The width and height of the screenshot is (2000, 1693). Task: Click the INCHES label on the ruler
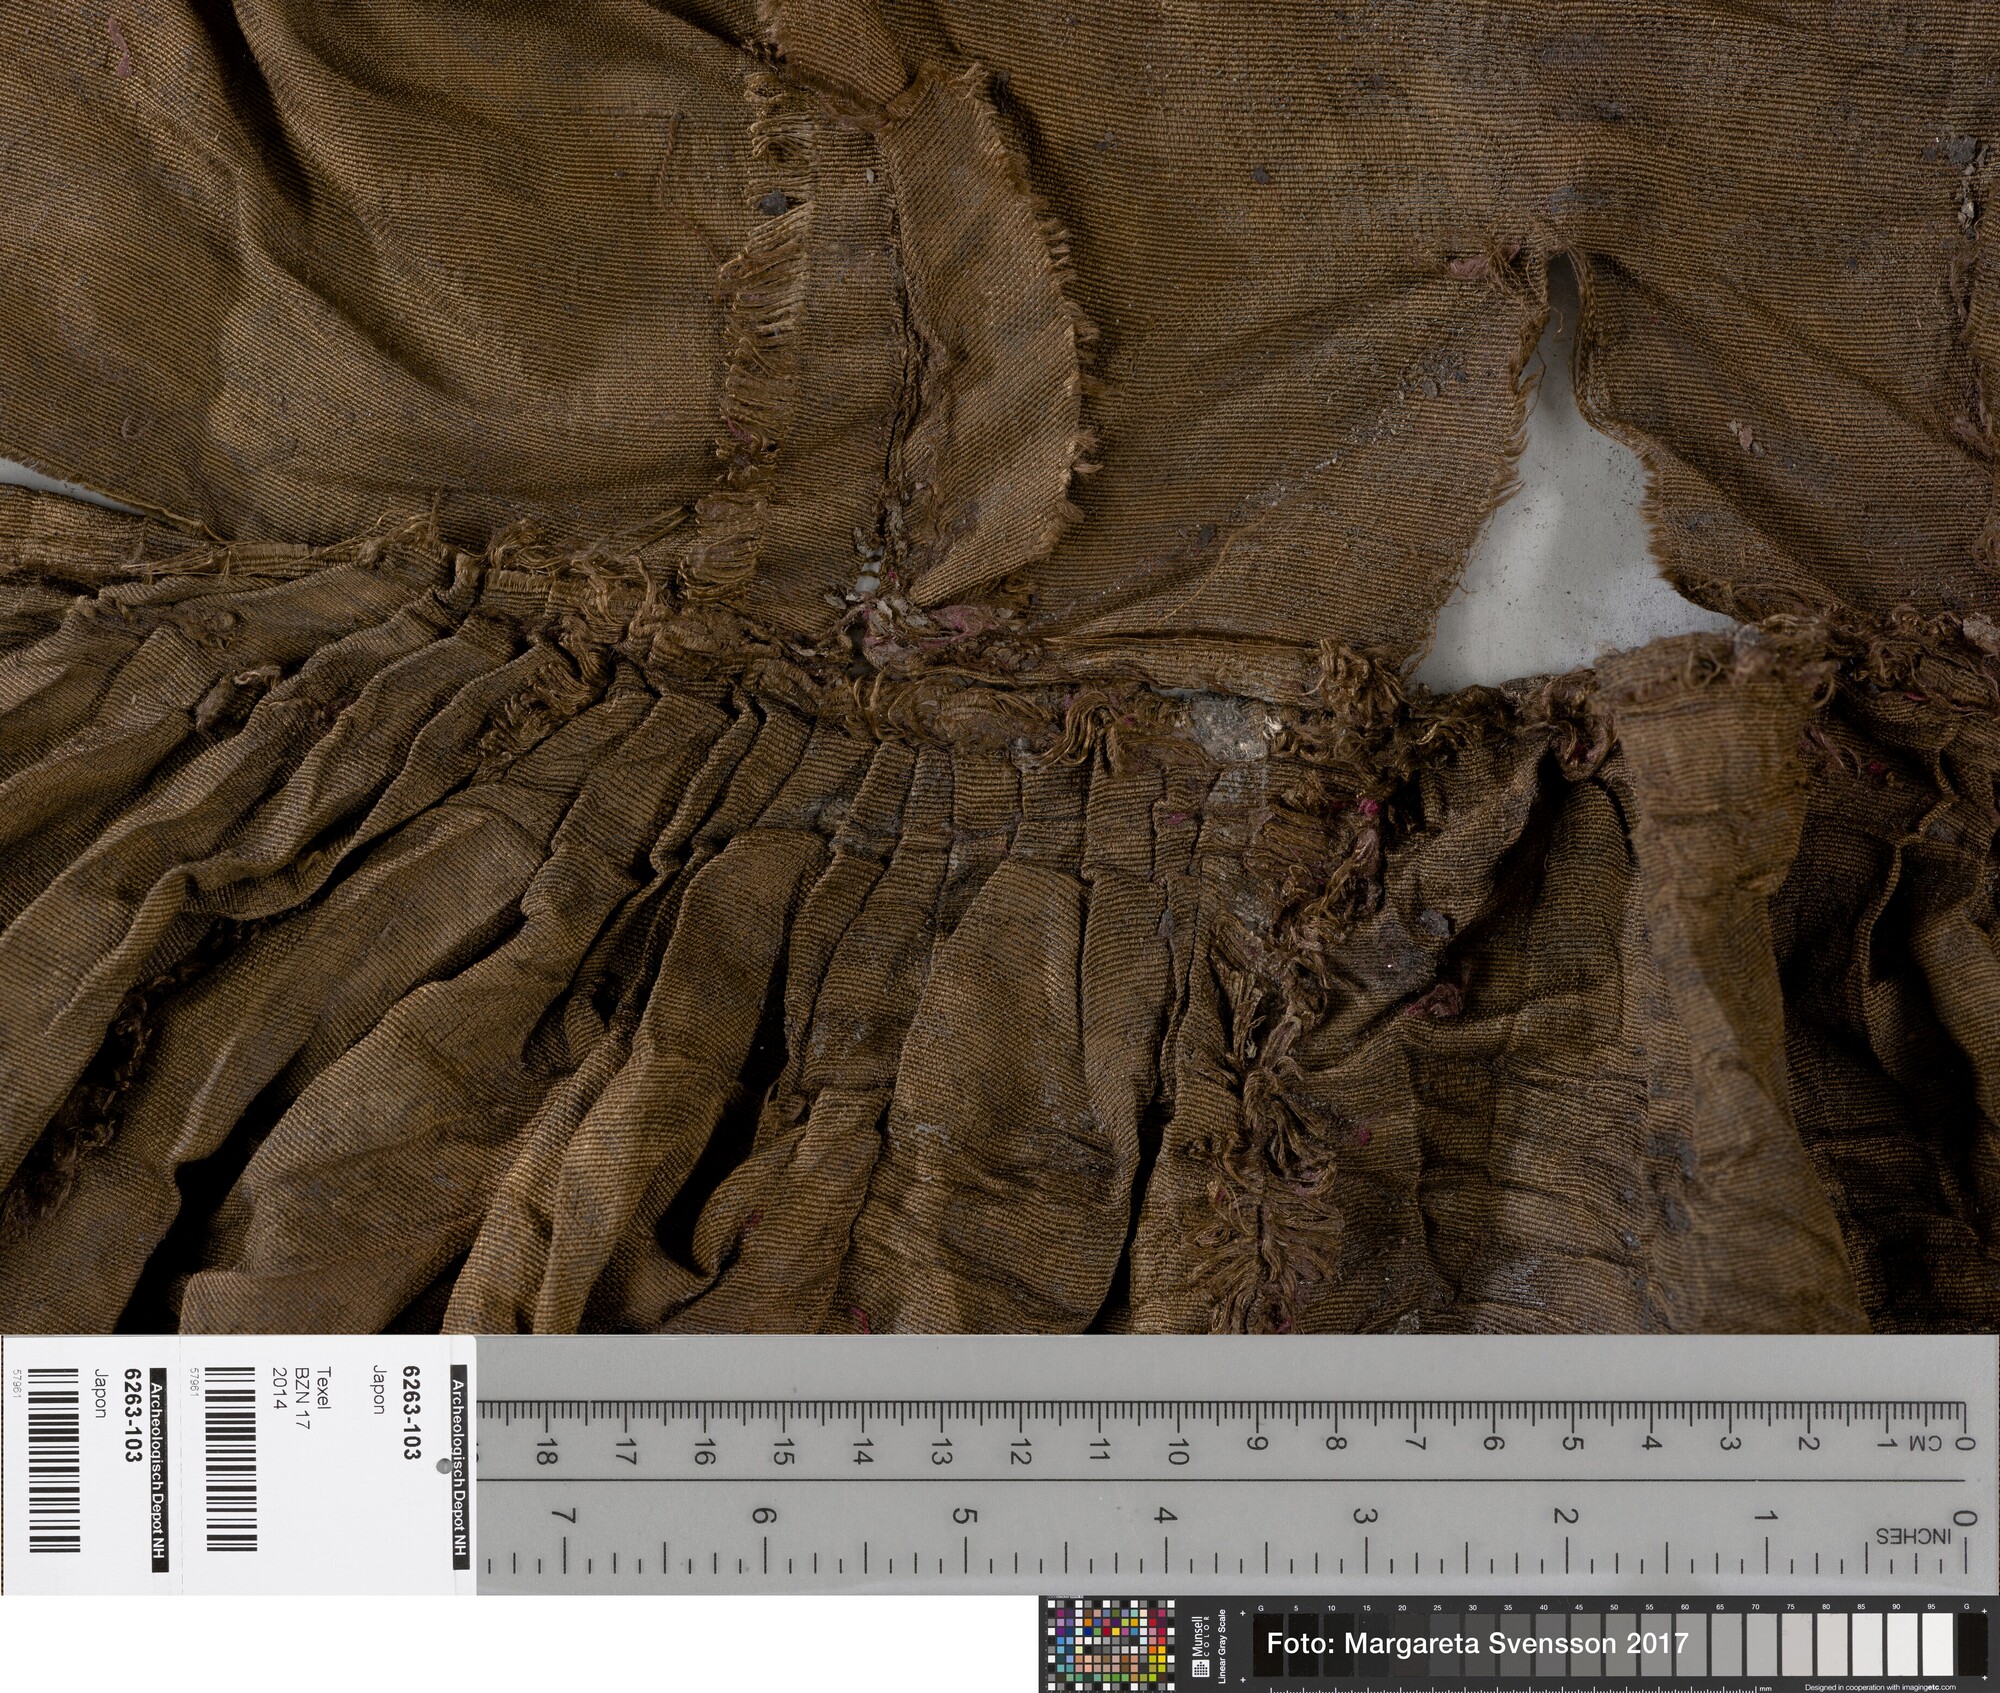click(1911, 1536)
